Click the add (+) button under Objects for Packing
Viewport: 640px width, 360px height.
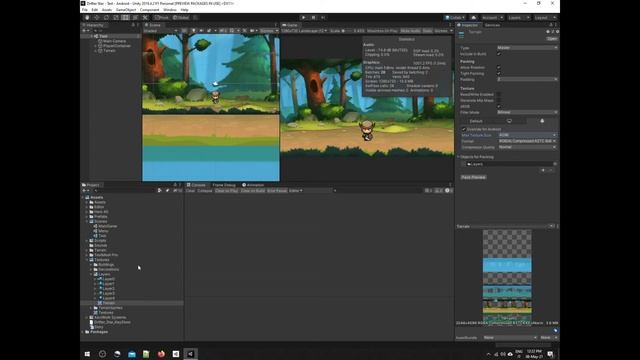pos(543,170)
